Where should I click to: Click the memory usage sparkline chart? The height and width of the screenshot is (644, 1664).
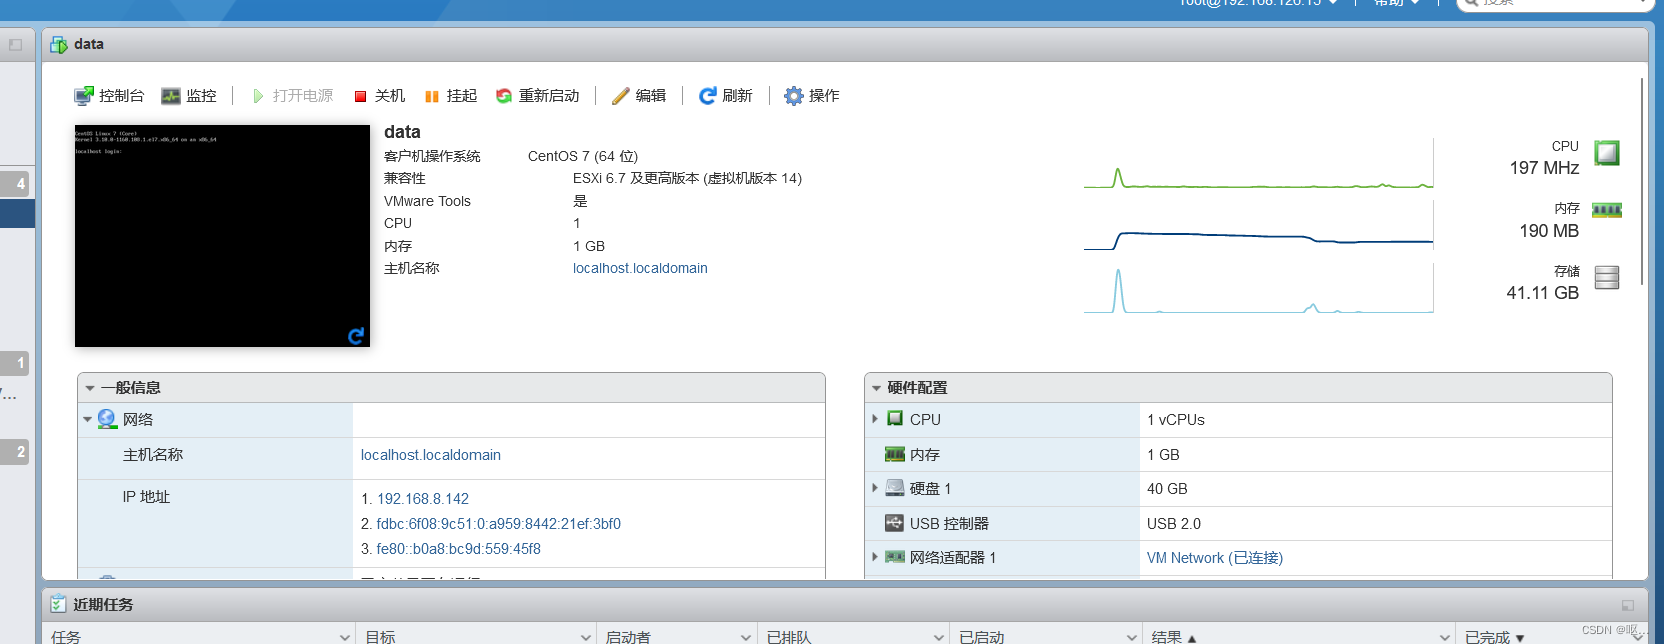(1259, 226)
